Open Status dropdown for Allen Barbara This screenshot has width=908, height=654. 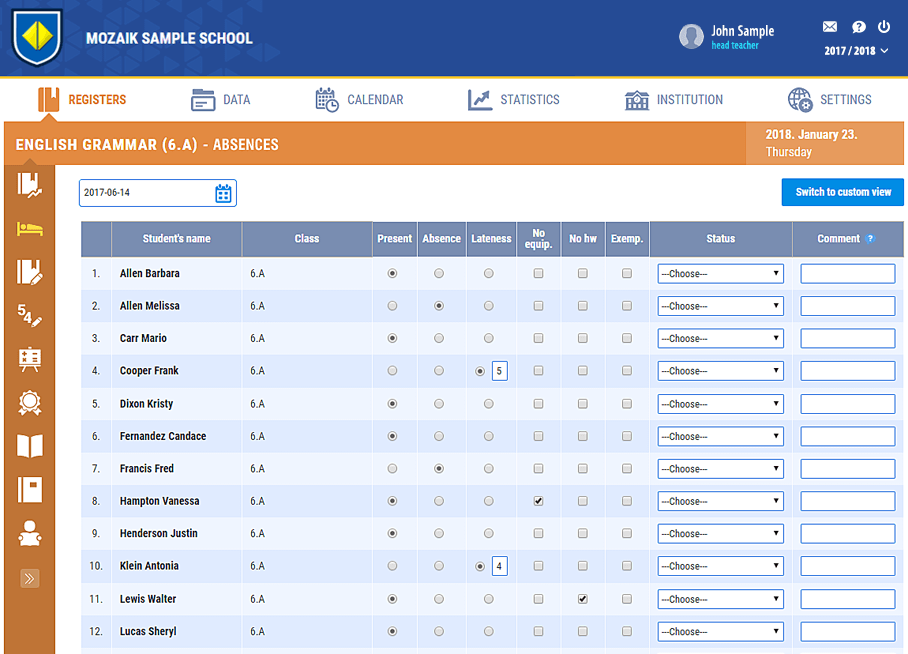tap(720, 274)
